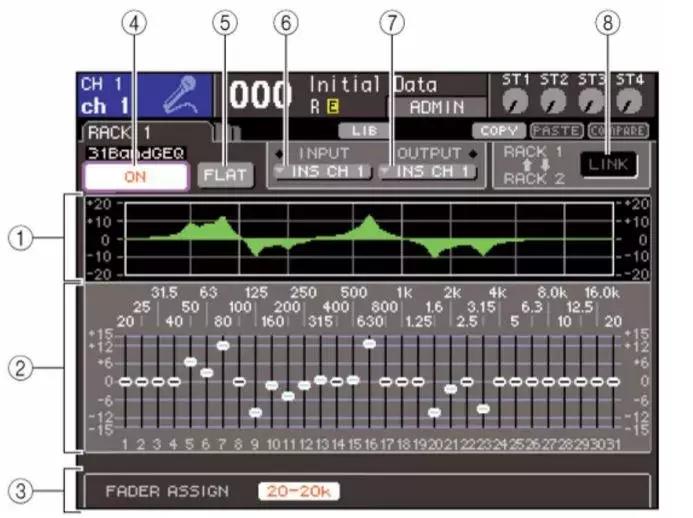
Task: Click the ADMIN user button
Action: (437, 107)
